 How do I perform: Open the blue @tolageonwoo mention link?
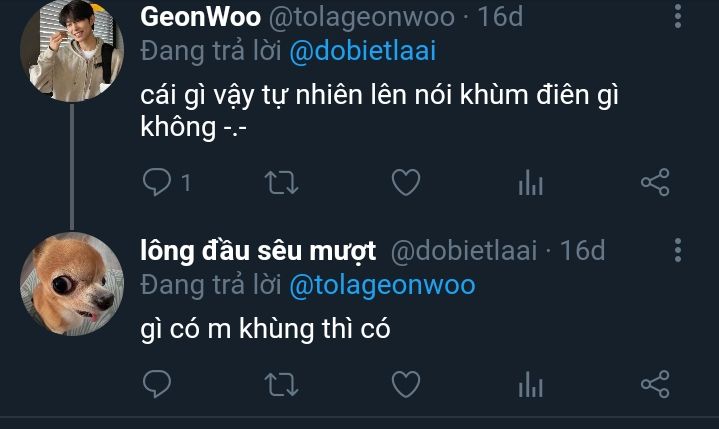382,285
